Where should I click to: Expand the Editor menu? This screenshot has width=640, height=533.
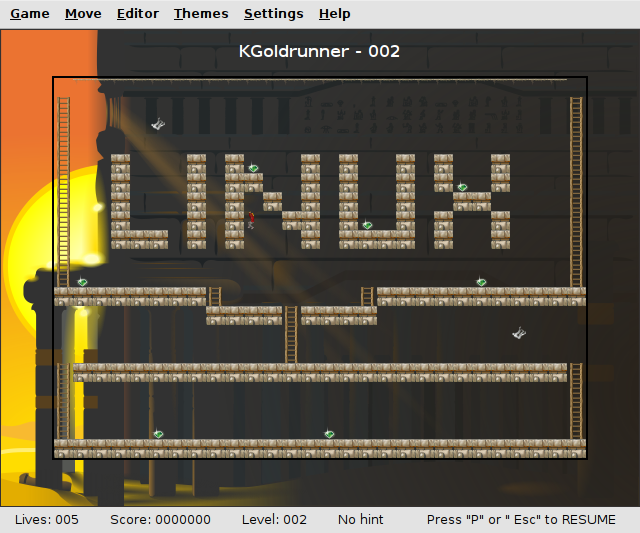pyautogui.click(x=137, y=14)
